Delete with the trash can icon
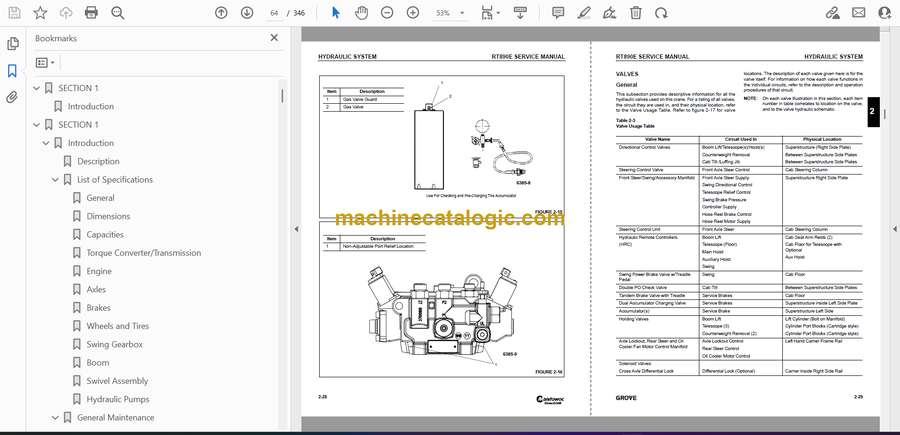 point(633,13)
